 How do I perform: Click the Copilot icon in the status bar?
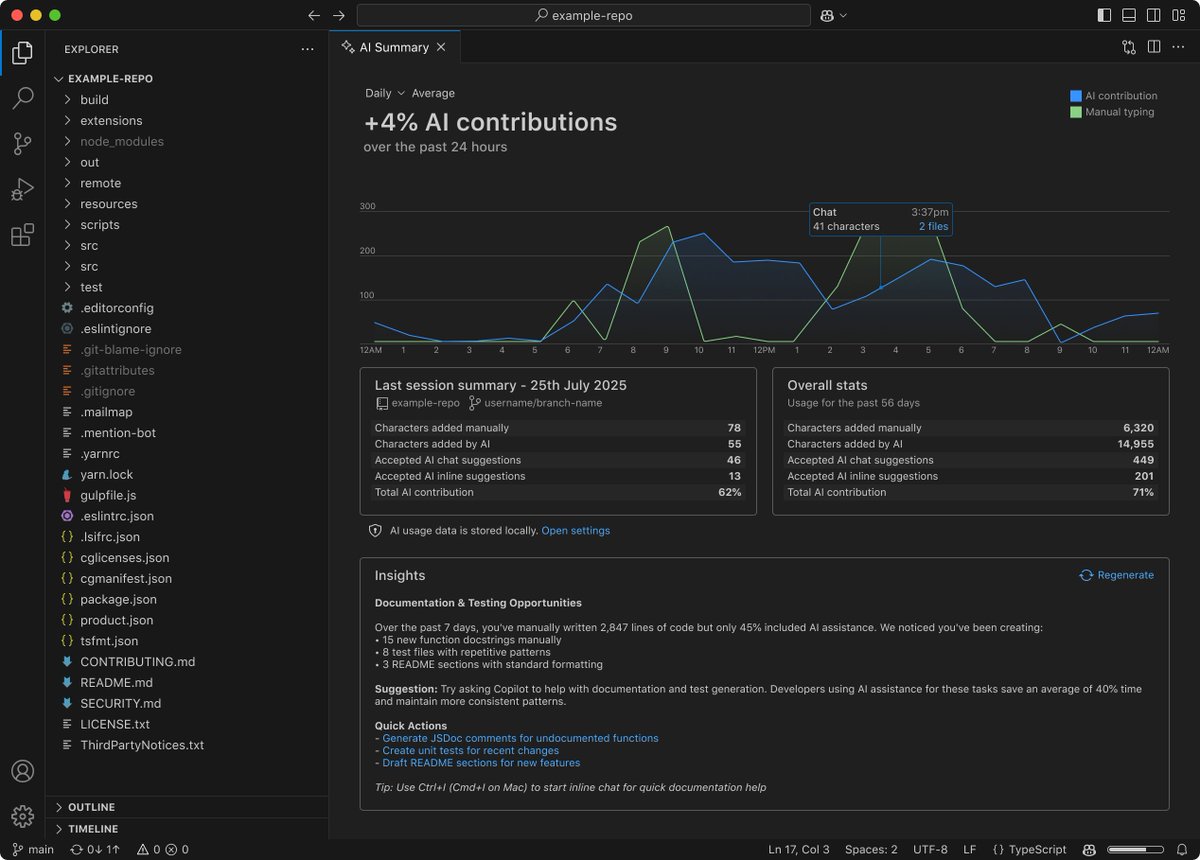[1089, 849]
